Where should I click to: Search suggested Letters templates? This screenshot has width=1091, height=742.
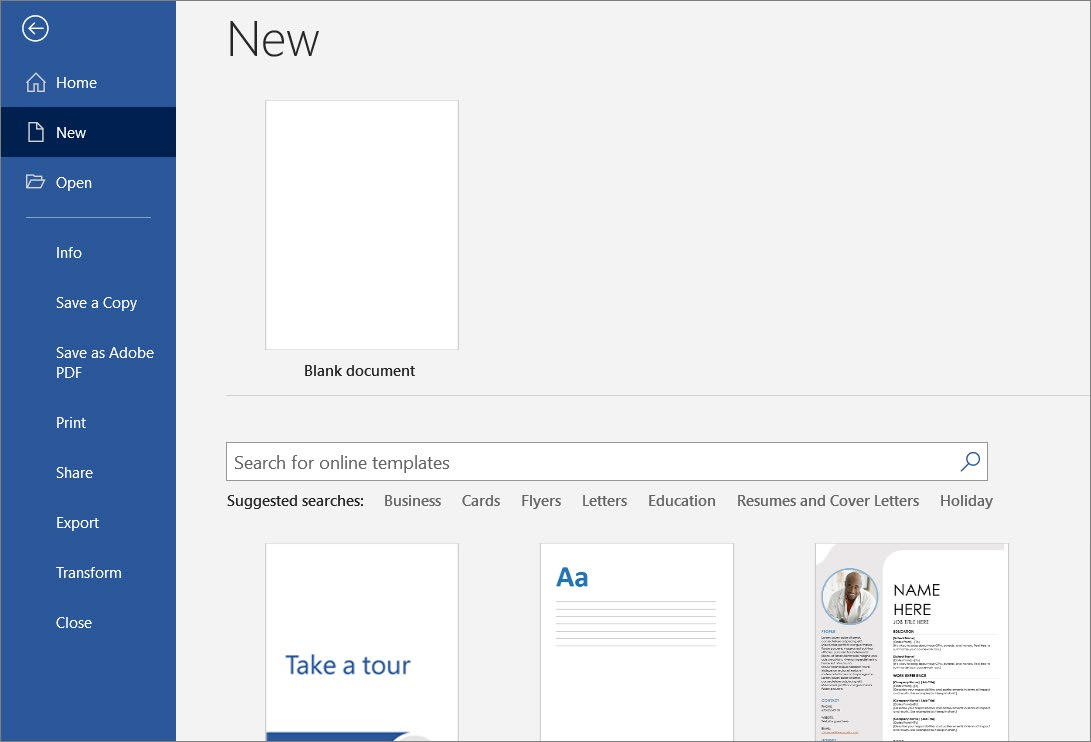pyautogui.click(x=605, y=500)
